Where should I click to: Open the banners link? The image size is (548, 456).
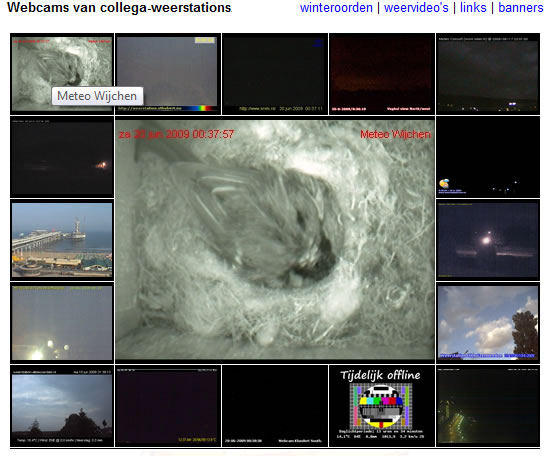520,8
